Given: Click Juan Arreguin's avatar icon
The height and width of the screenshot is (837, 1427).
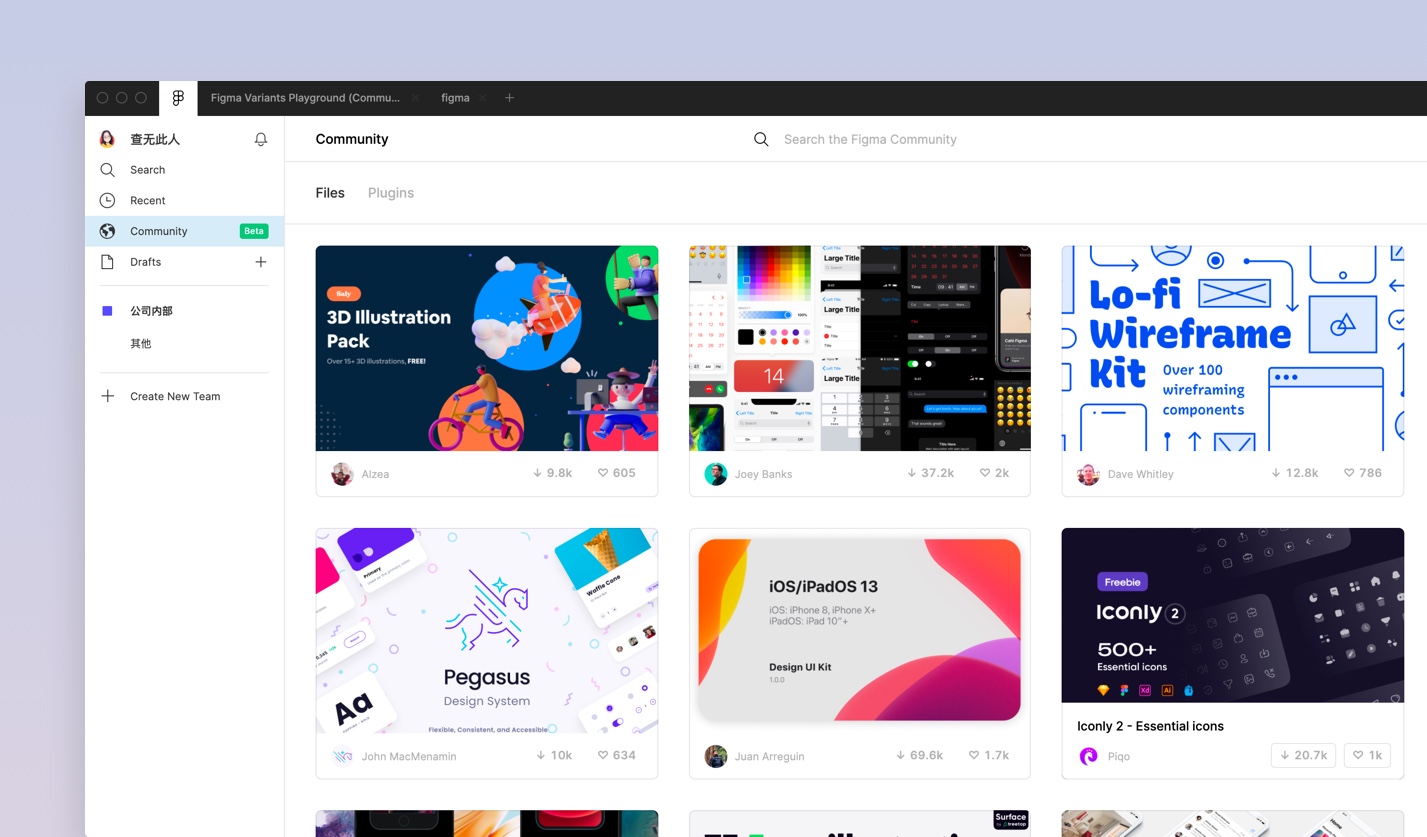Looking at the screenshot, I should pyautogui.click(x=715, y=756).
